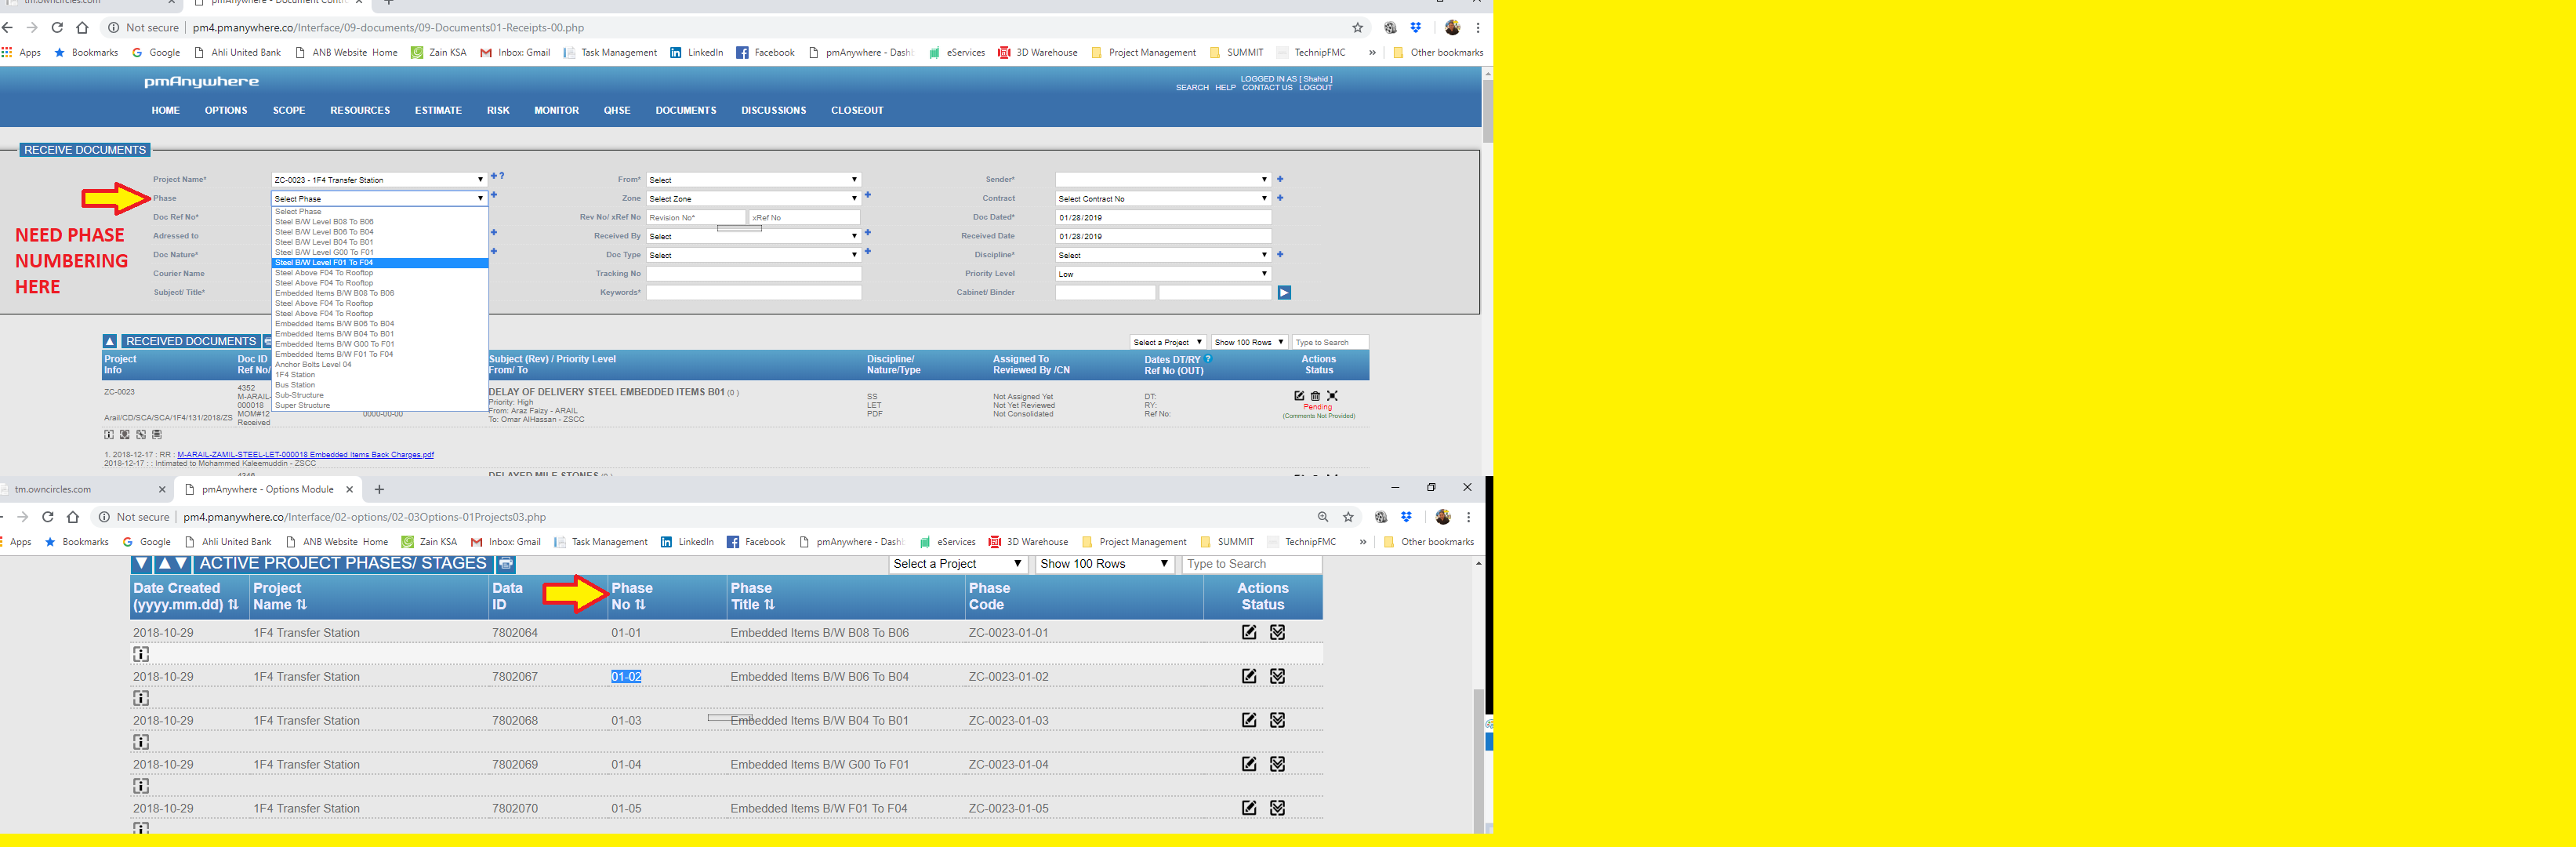Click the Keywords input field

[753, 293]
